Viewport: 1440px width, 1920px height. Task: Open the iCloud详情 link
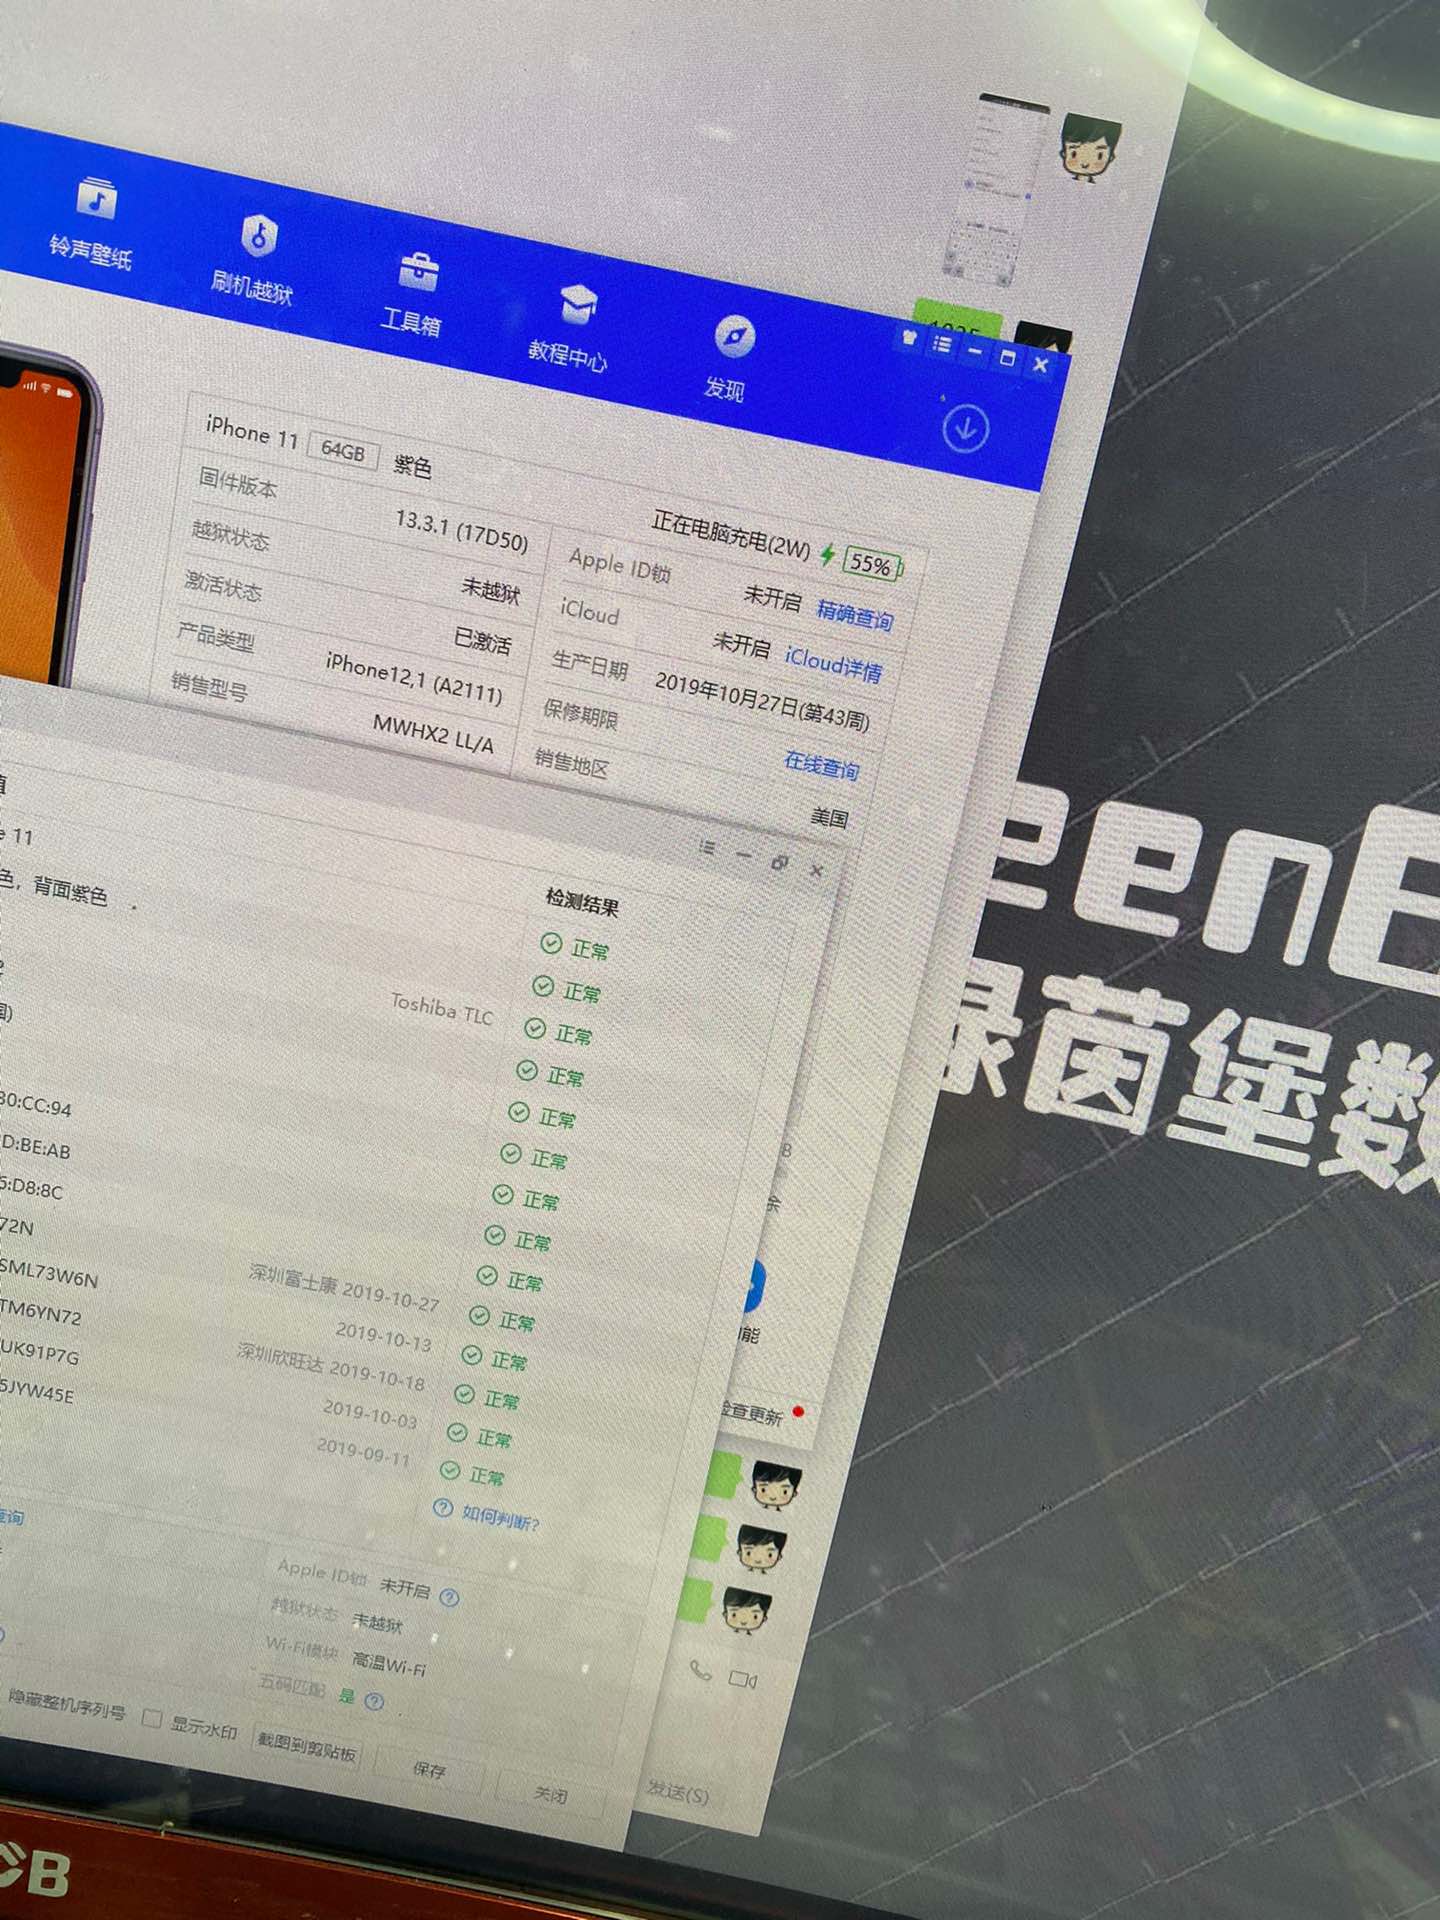pos(834,664)
